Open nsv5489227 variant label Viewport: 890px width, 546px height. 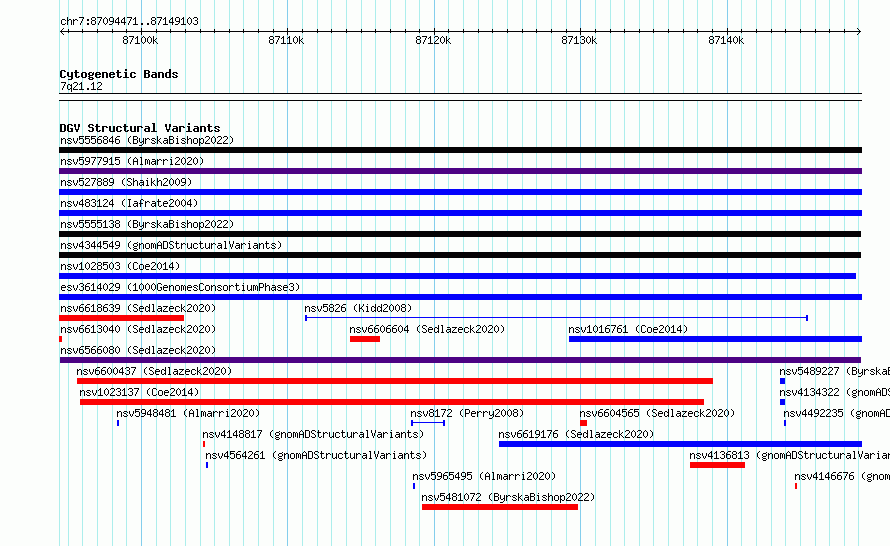click(x=834, y=371)
